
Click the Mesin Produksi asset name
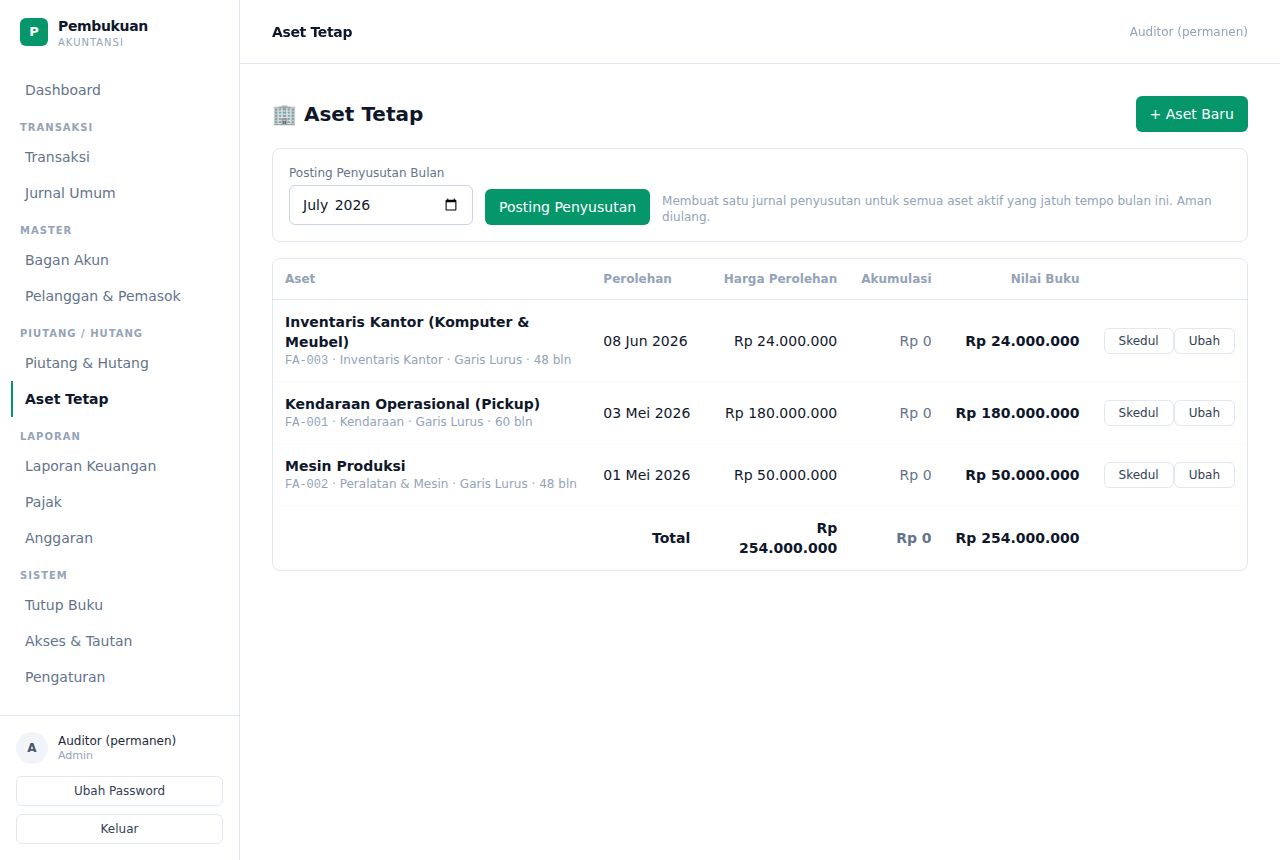click(x=345, y=466)
